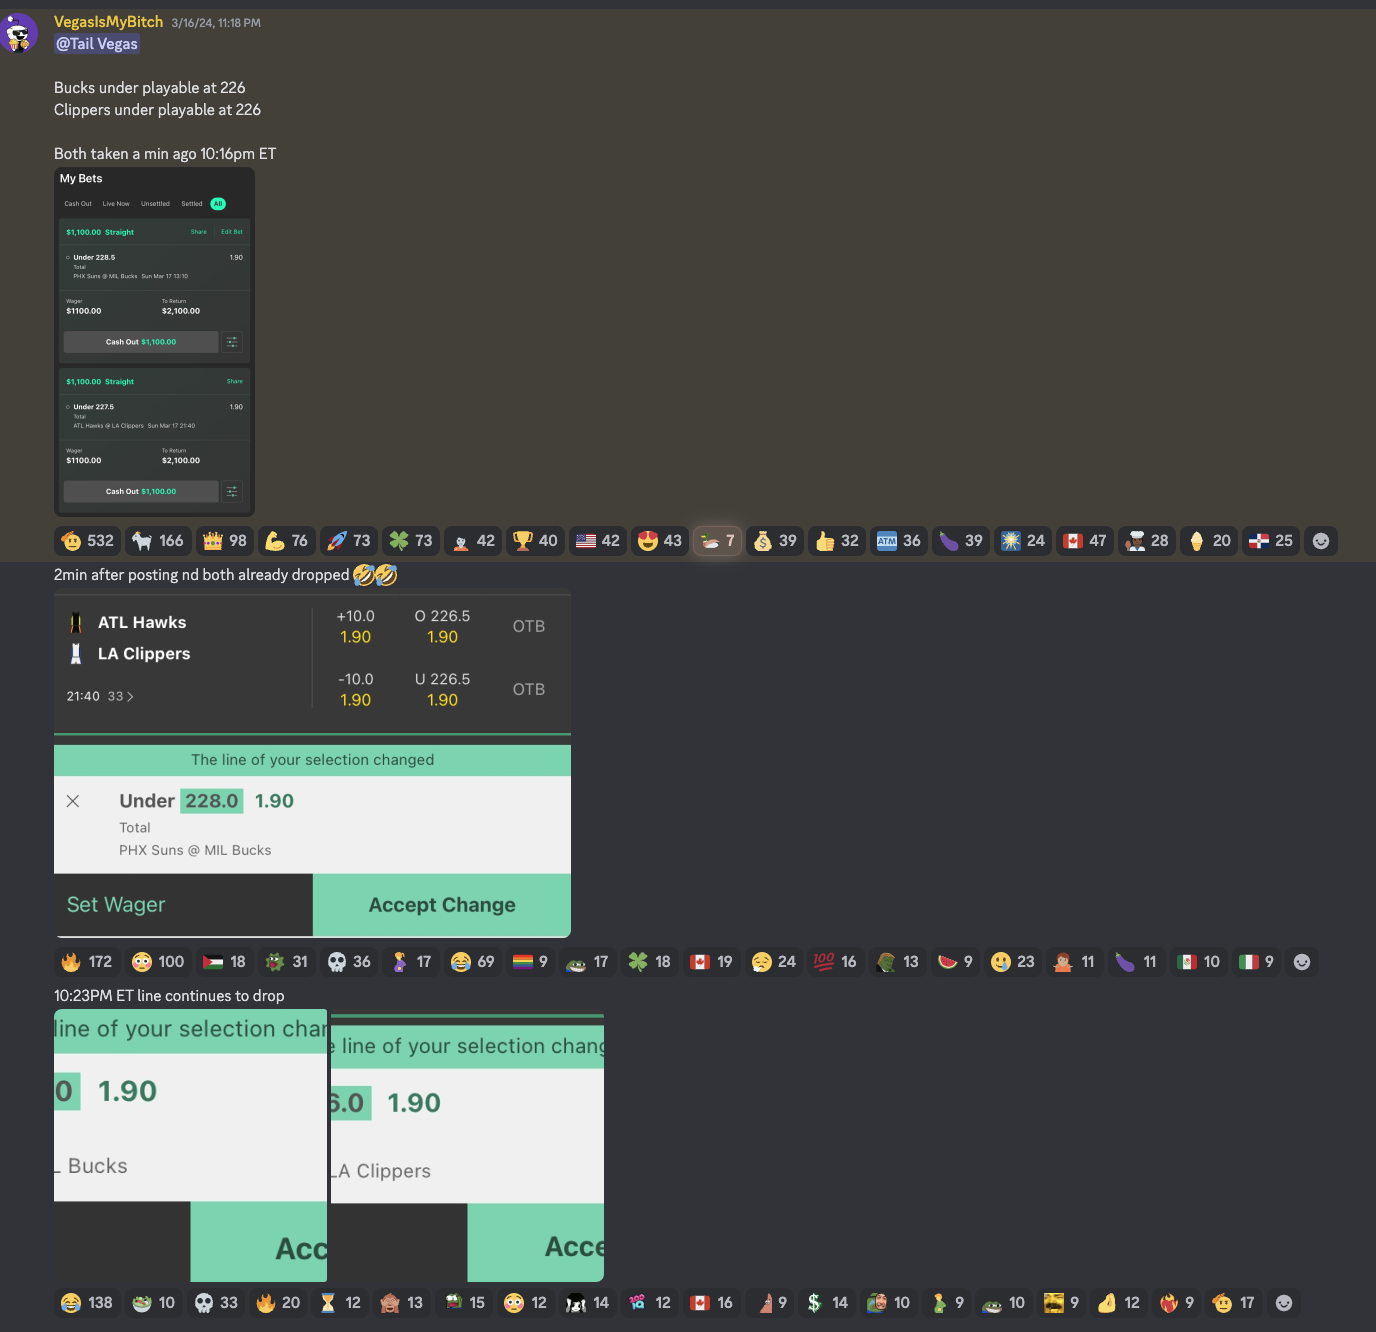
Task: Click the flexed biceps reaction with 76
Action: tap(287, 541)
